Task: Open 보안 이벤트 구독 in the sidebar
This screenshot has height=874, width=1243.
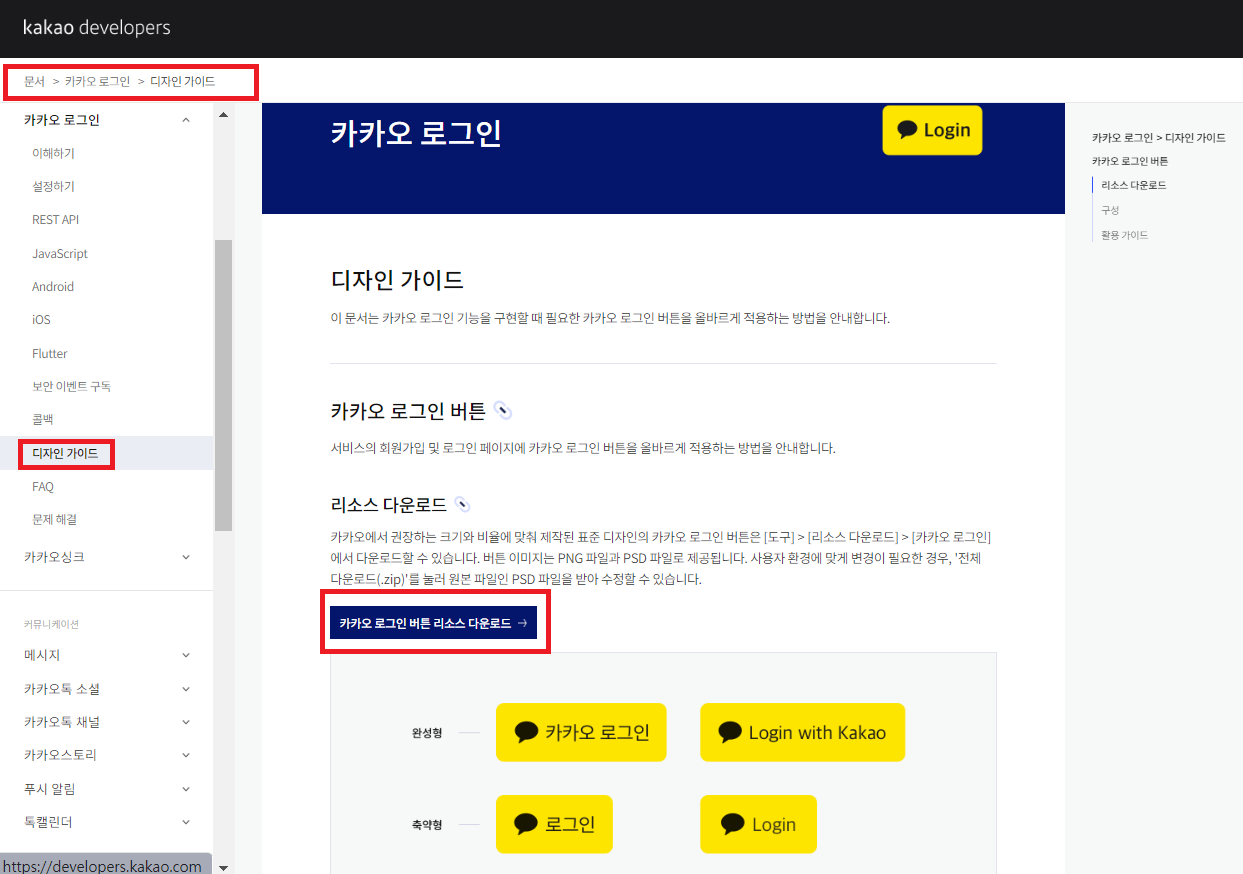Action: click(x=71, y=386)
